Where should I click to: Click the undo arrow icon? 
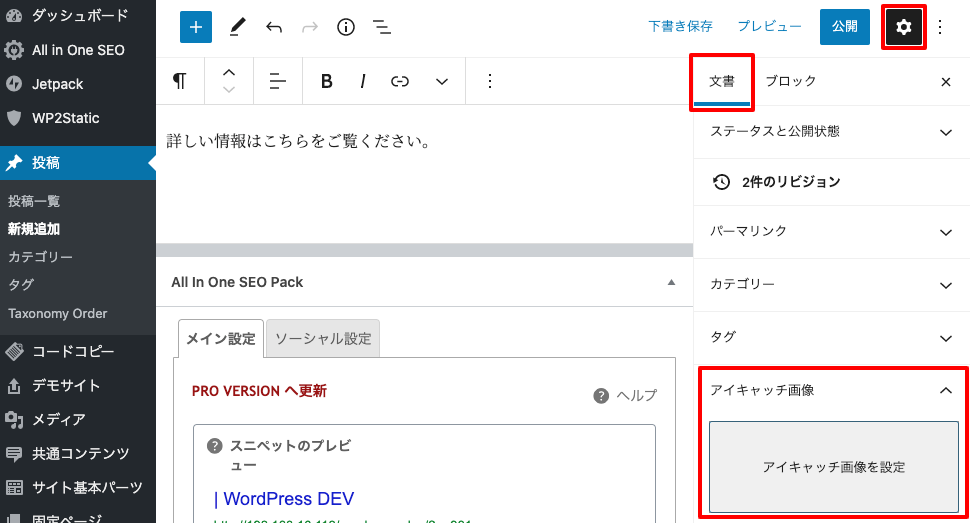274,27
